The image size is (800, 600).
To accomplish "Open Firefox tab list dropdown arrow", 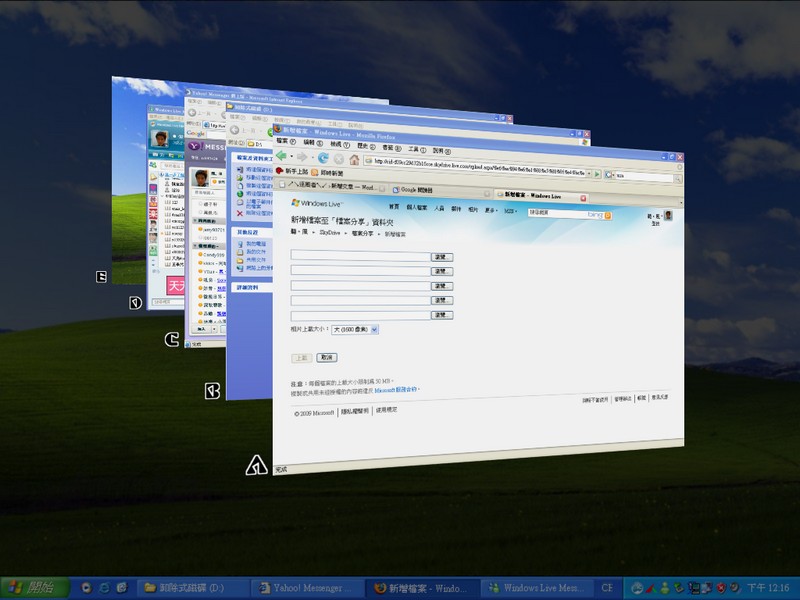I will (x=681, y=203).
